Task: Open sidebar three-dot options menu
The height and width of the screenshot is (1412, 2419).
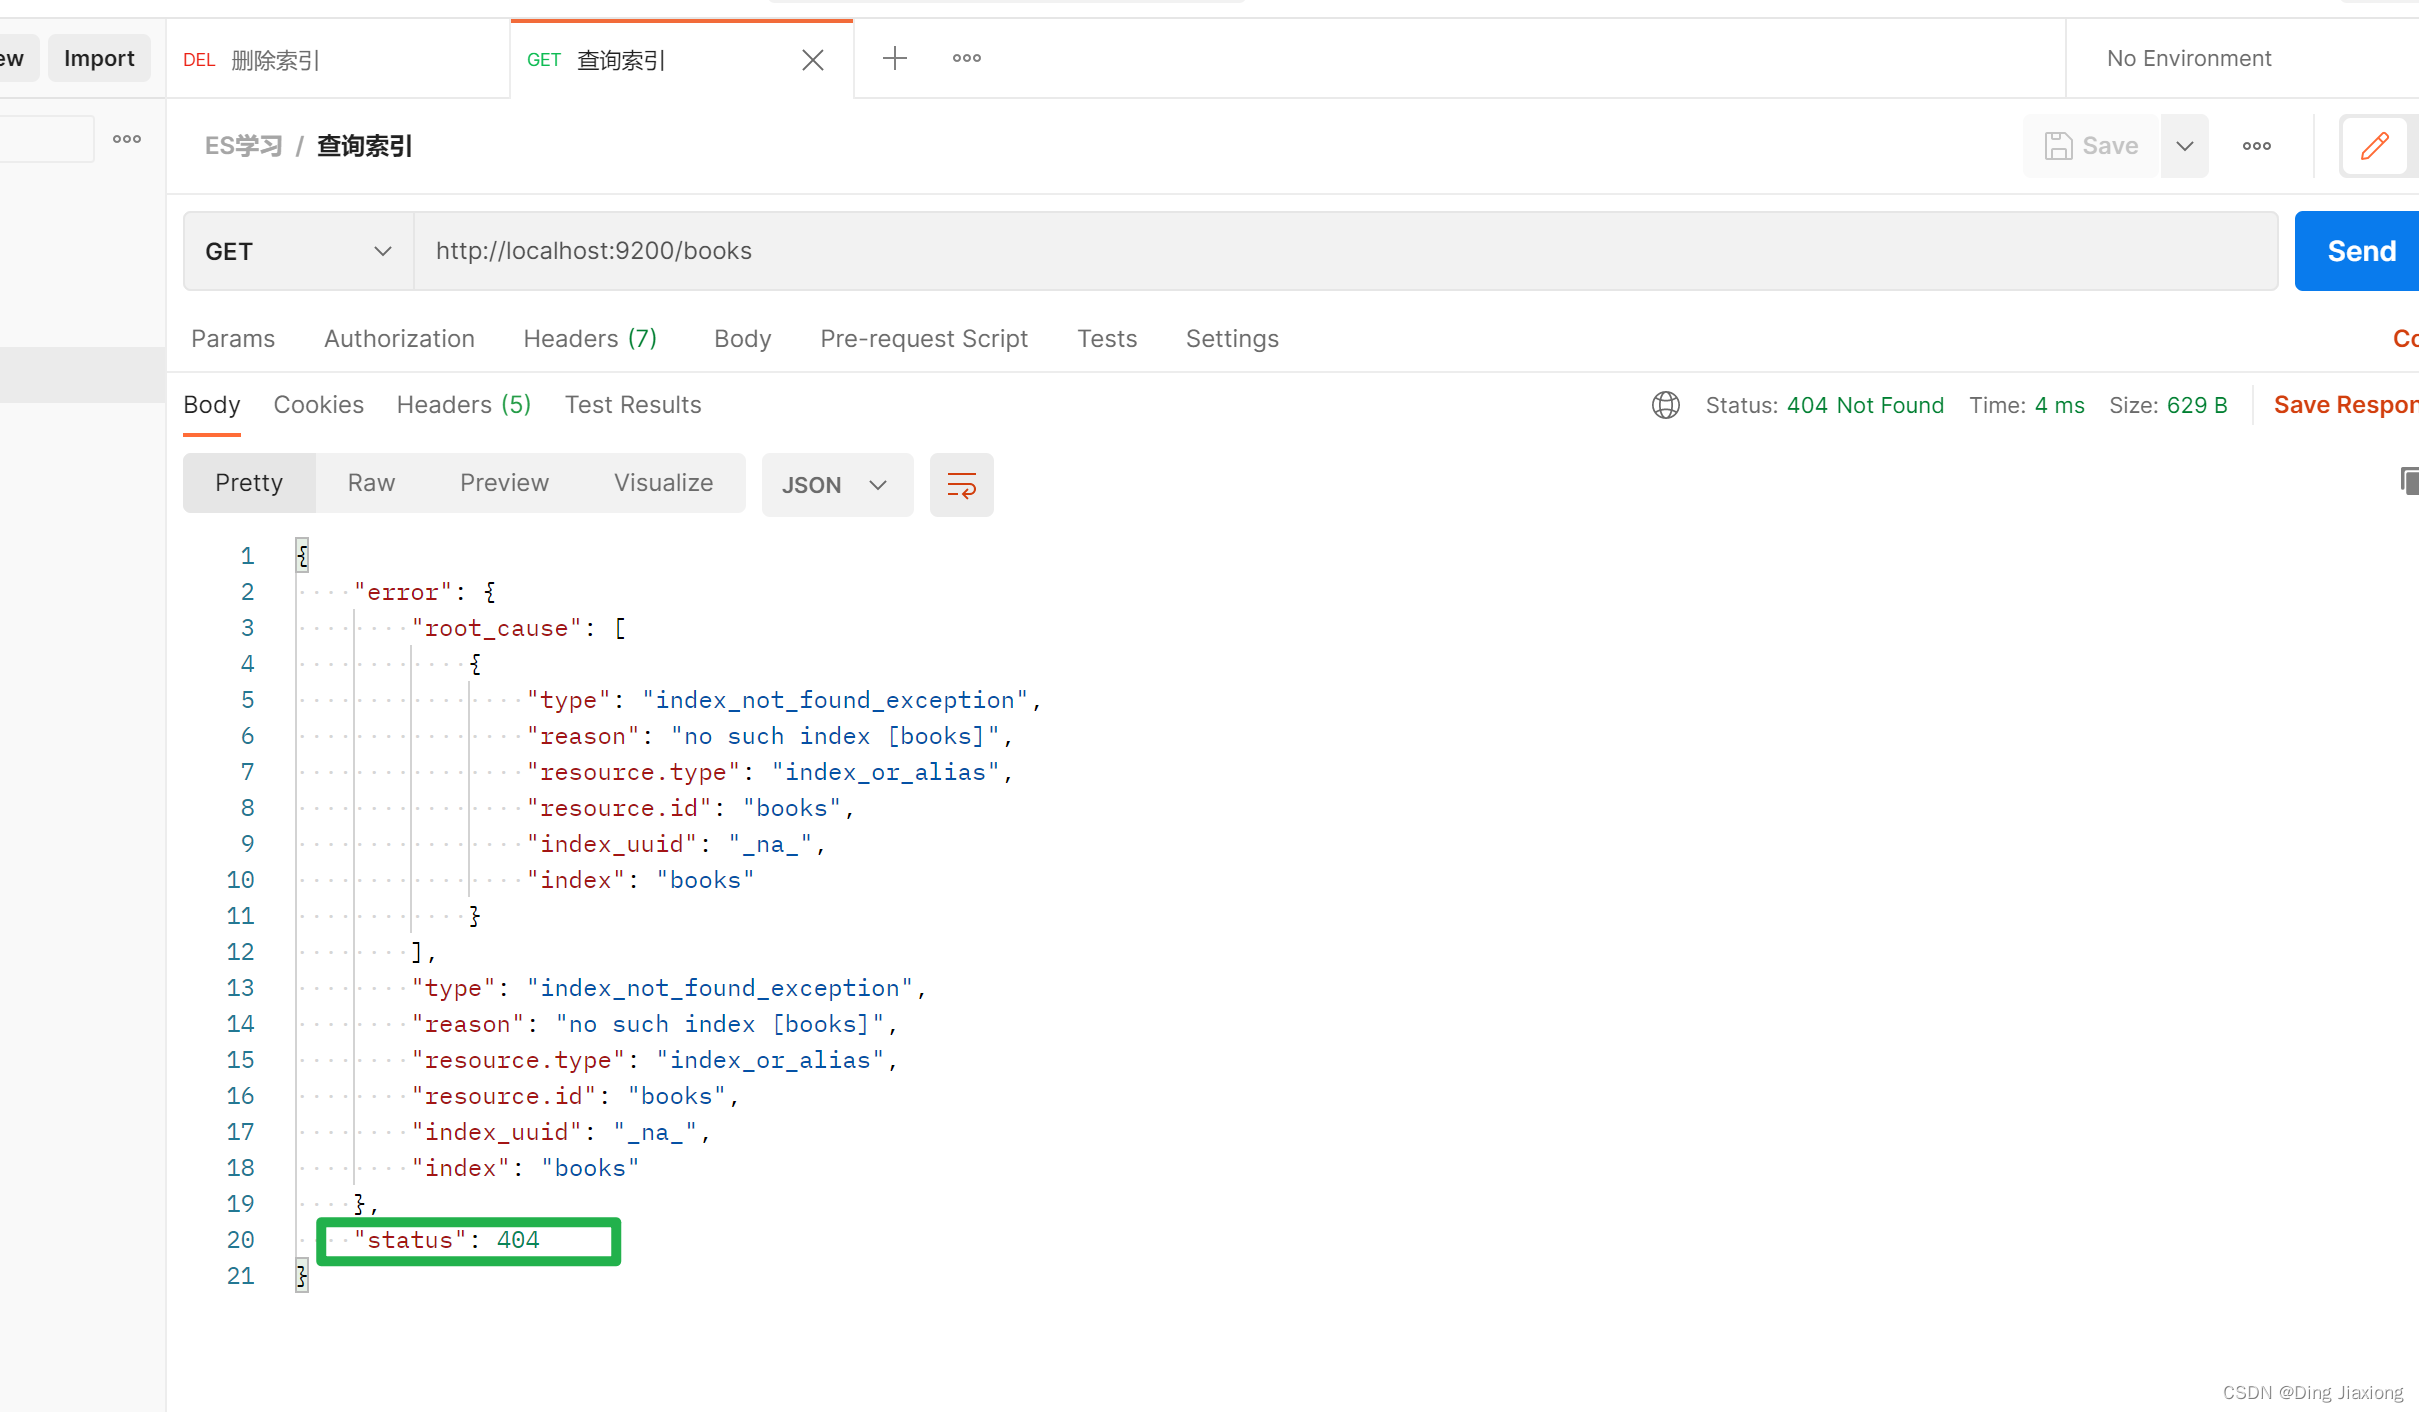Action: click(127, 139)
